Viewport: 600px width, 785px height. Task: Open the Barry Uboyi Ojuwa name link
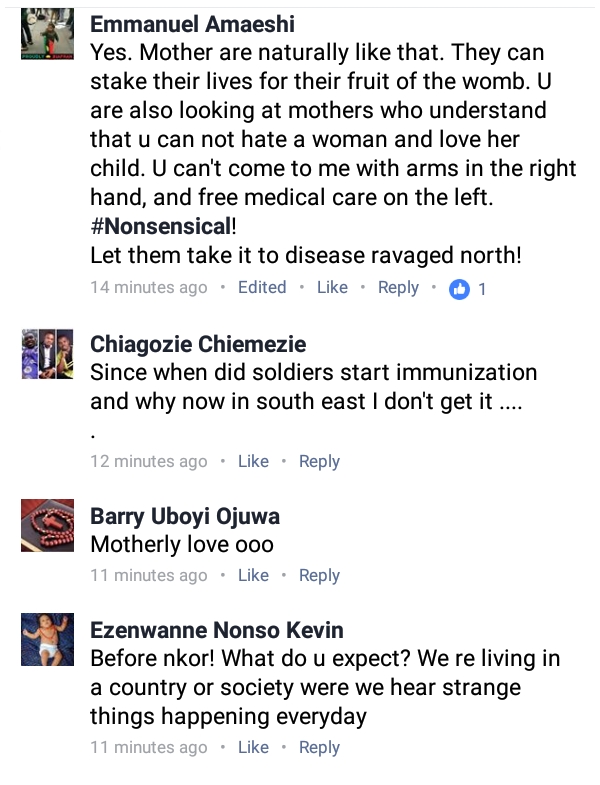185,516
